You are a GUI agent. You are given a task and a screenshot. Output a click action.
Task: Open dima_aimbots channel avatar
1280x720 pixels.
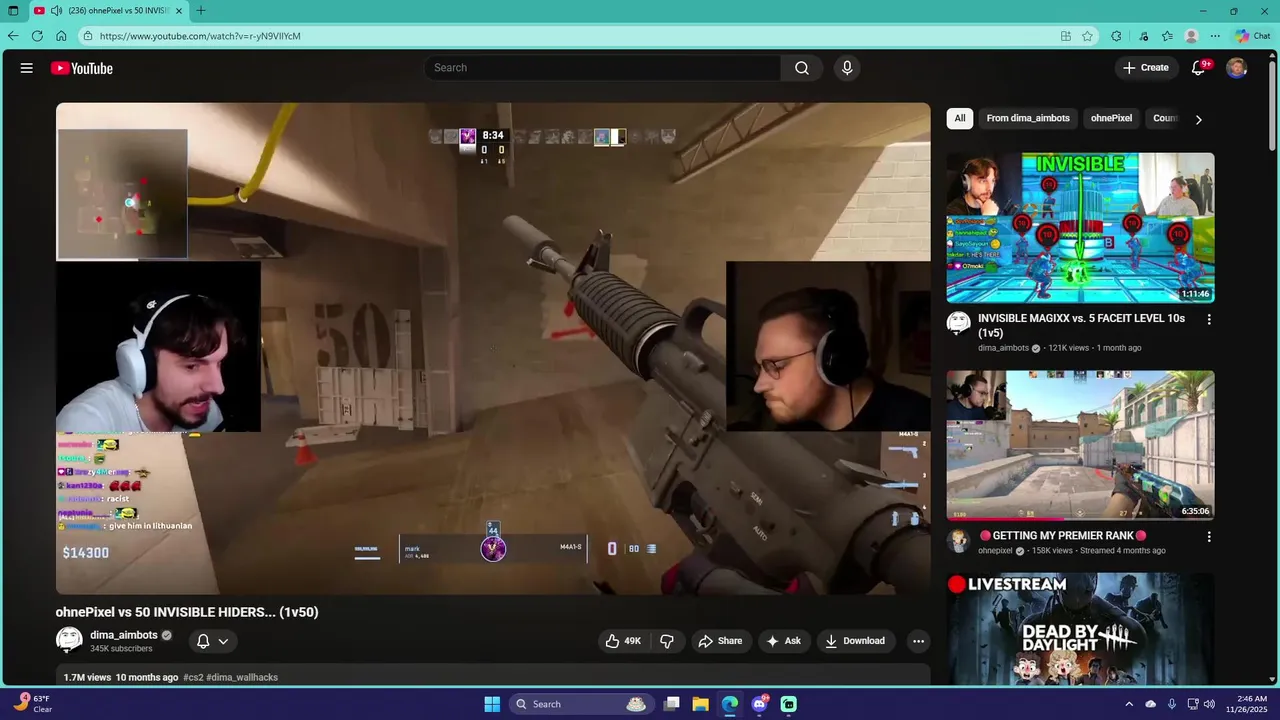tap(69, 640)
